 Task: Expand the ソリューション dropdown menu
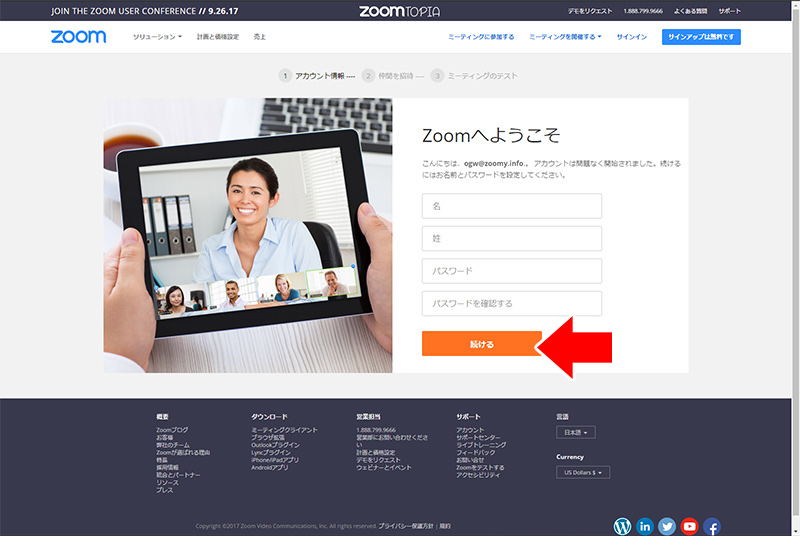[157, 37]
